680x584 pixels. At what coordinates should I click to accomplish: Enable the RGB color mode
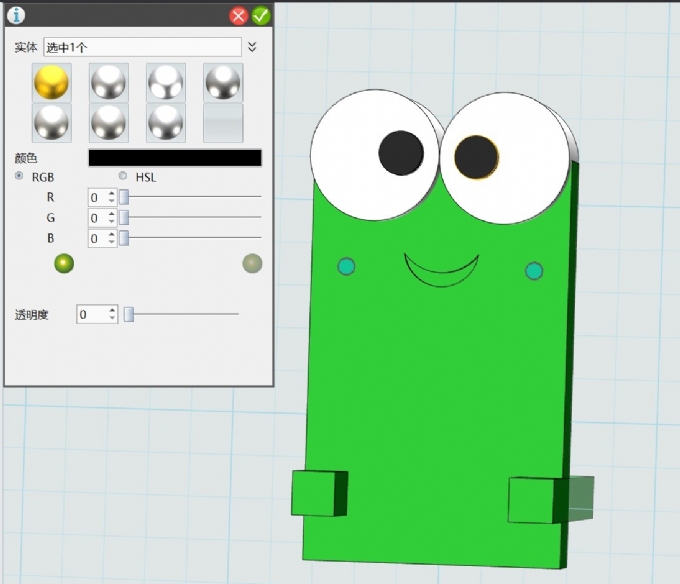pyautogui.click(x=20, y=177)
